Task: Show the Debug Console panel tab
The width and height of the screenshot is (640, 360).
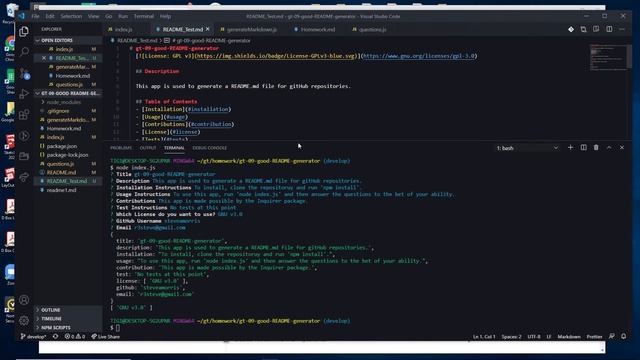Action: (209, 148)
